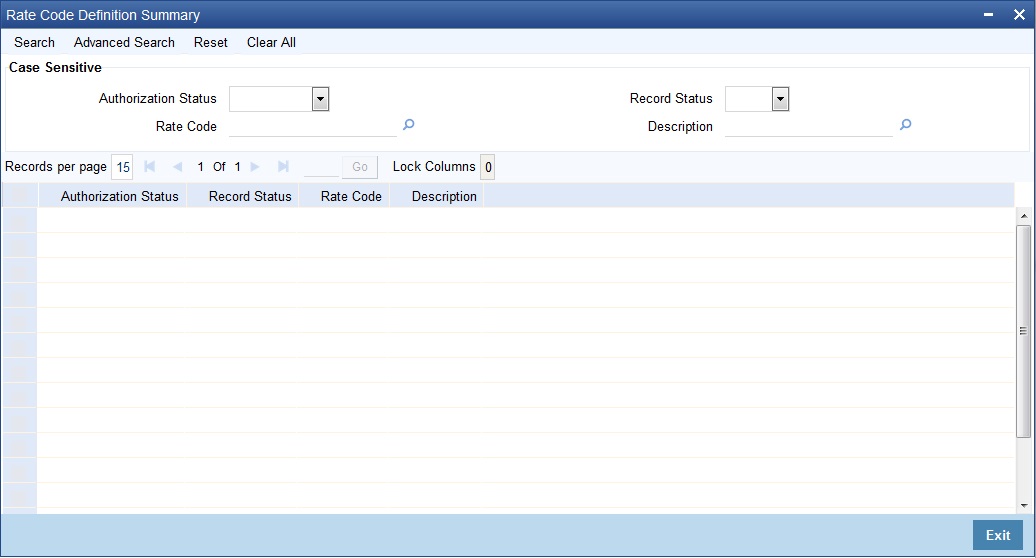Click Reset in the menu bar
The width and height of the screenshot is (1036, 558).
211,42
